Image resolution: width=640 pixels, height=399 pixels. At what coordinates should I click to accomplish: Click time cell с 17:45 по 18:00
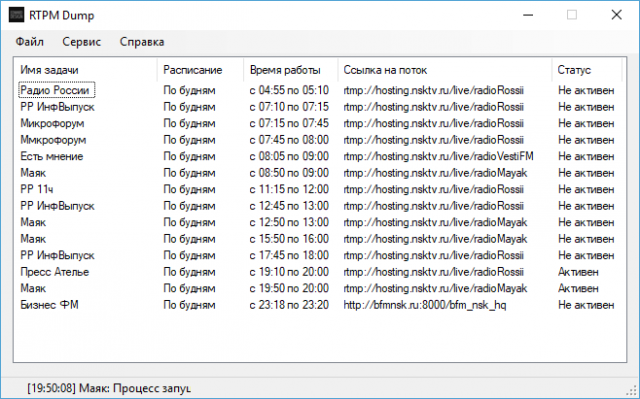click(289, 255)
